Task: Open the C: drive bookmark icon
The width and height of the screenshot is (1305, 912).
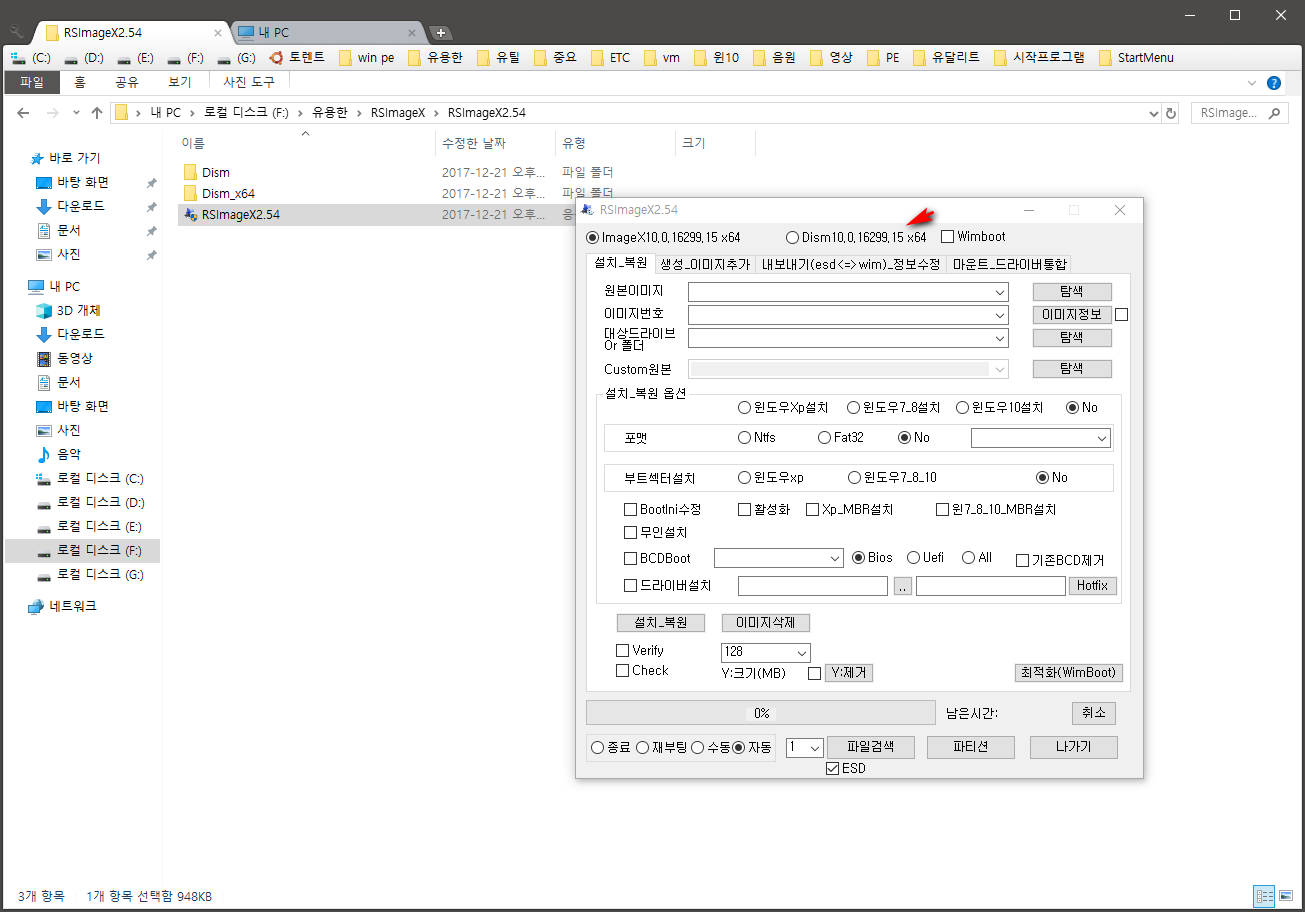Action: tap(17, 58)
